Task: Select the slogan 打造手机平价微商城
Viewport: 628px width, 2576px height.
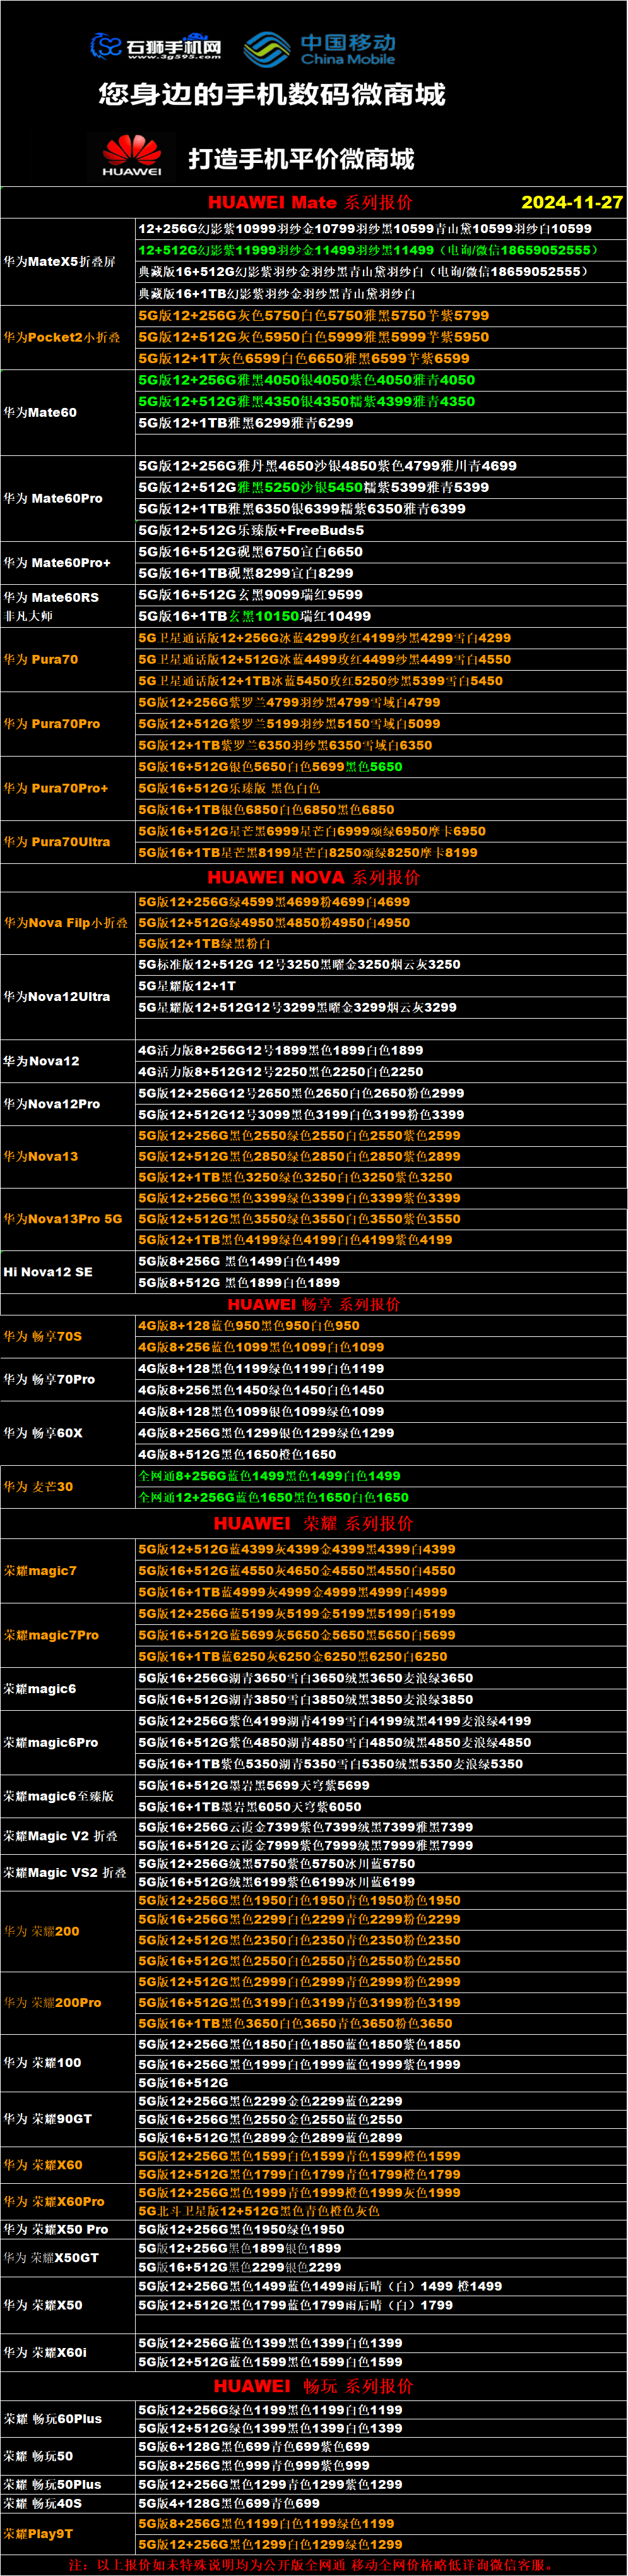Action: [301, 159]
